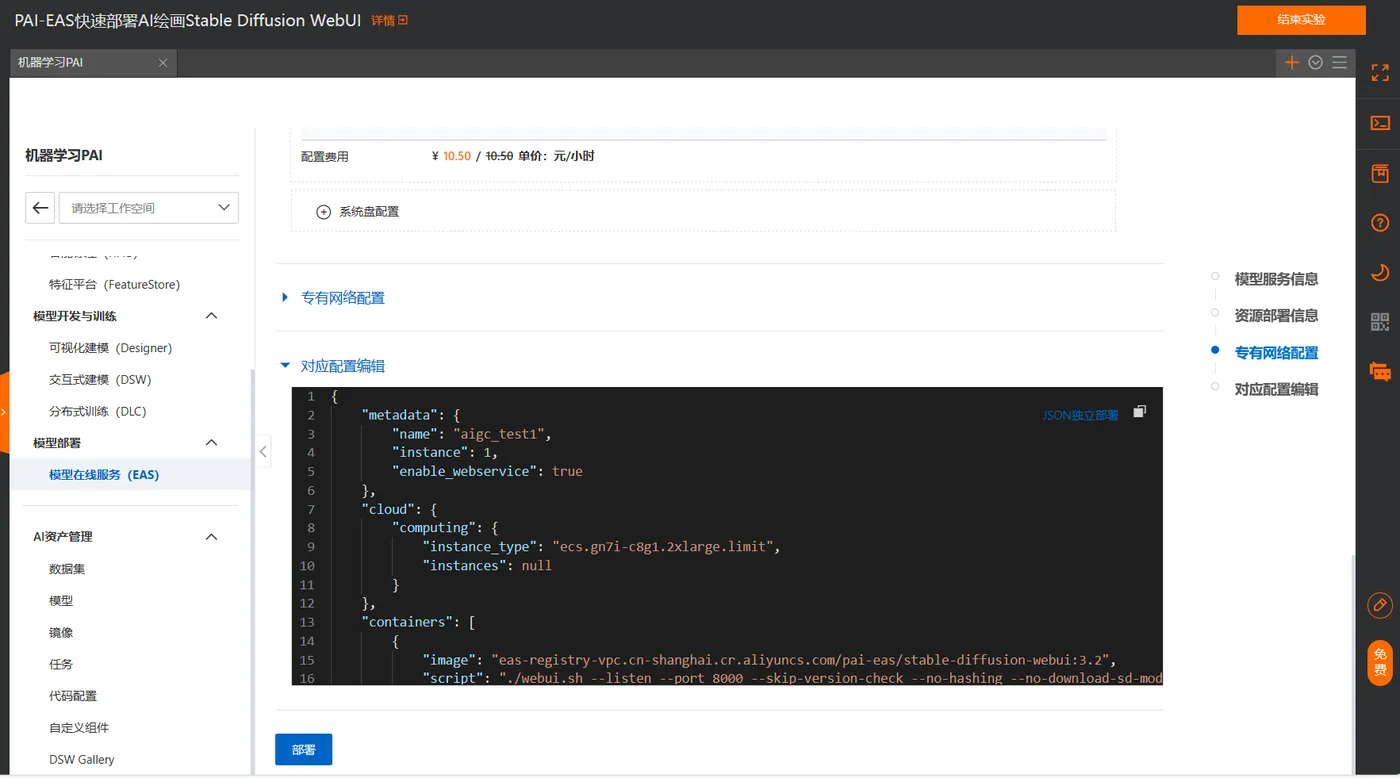Open DSW Gallery menu item

82,760
